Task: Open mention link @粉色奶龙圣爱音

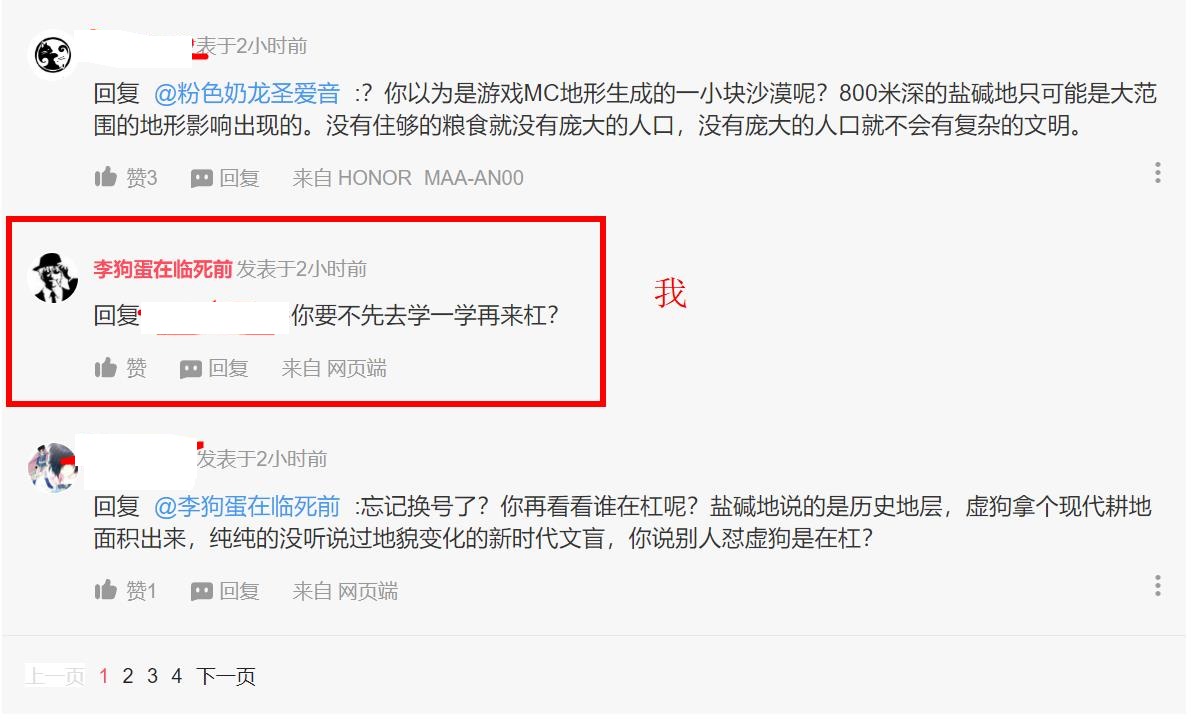Action: (x=247, y=93)
